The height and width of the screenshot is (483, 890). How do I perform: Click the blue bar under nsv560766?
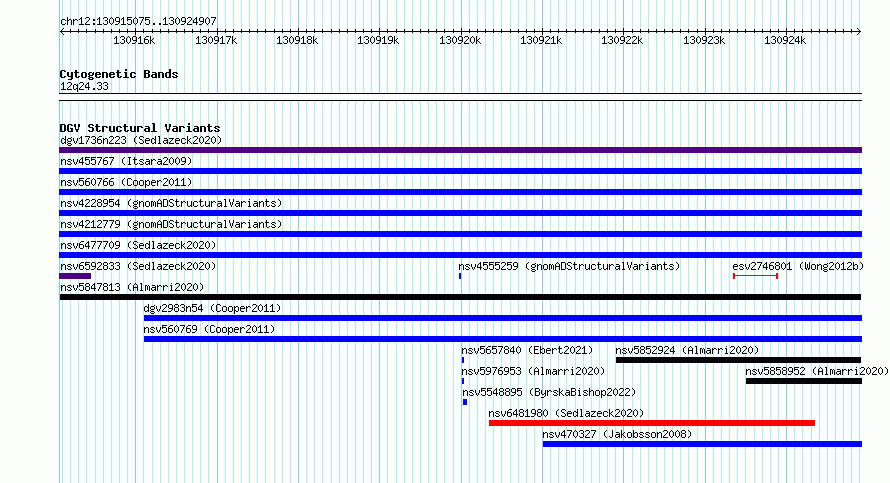click(460, 192)
